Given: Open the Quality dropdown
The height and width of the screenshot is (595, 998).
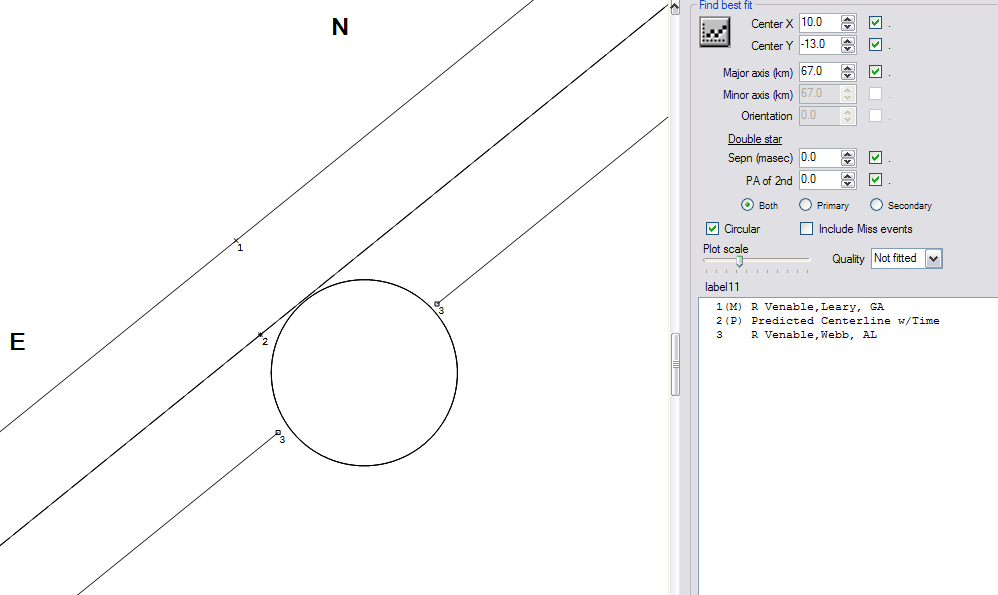Looking at the screenshot, I should tap(933, 258).
